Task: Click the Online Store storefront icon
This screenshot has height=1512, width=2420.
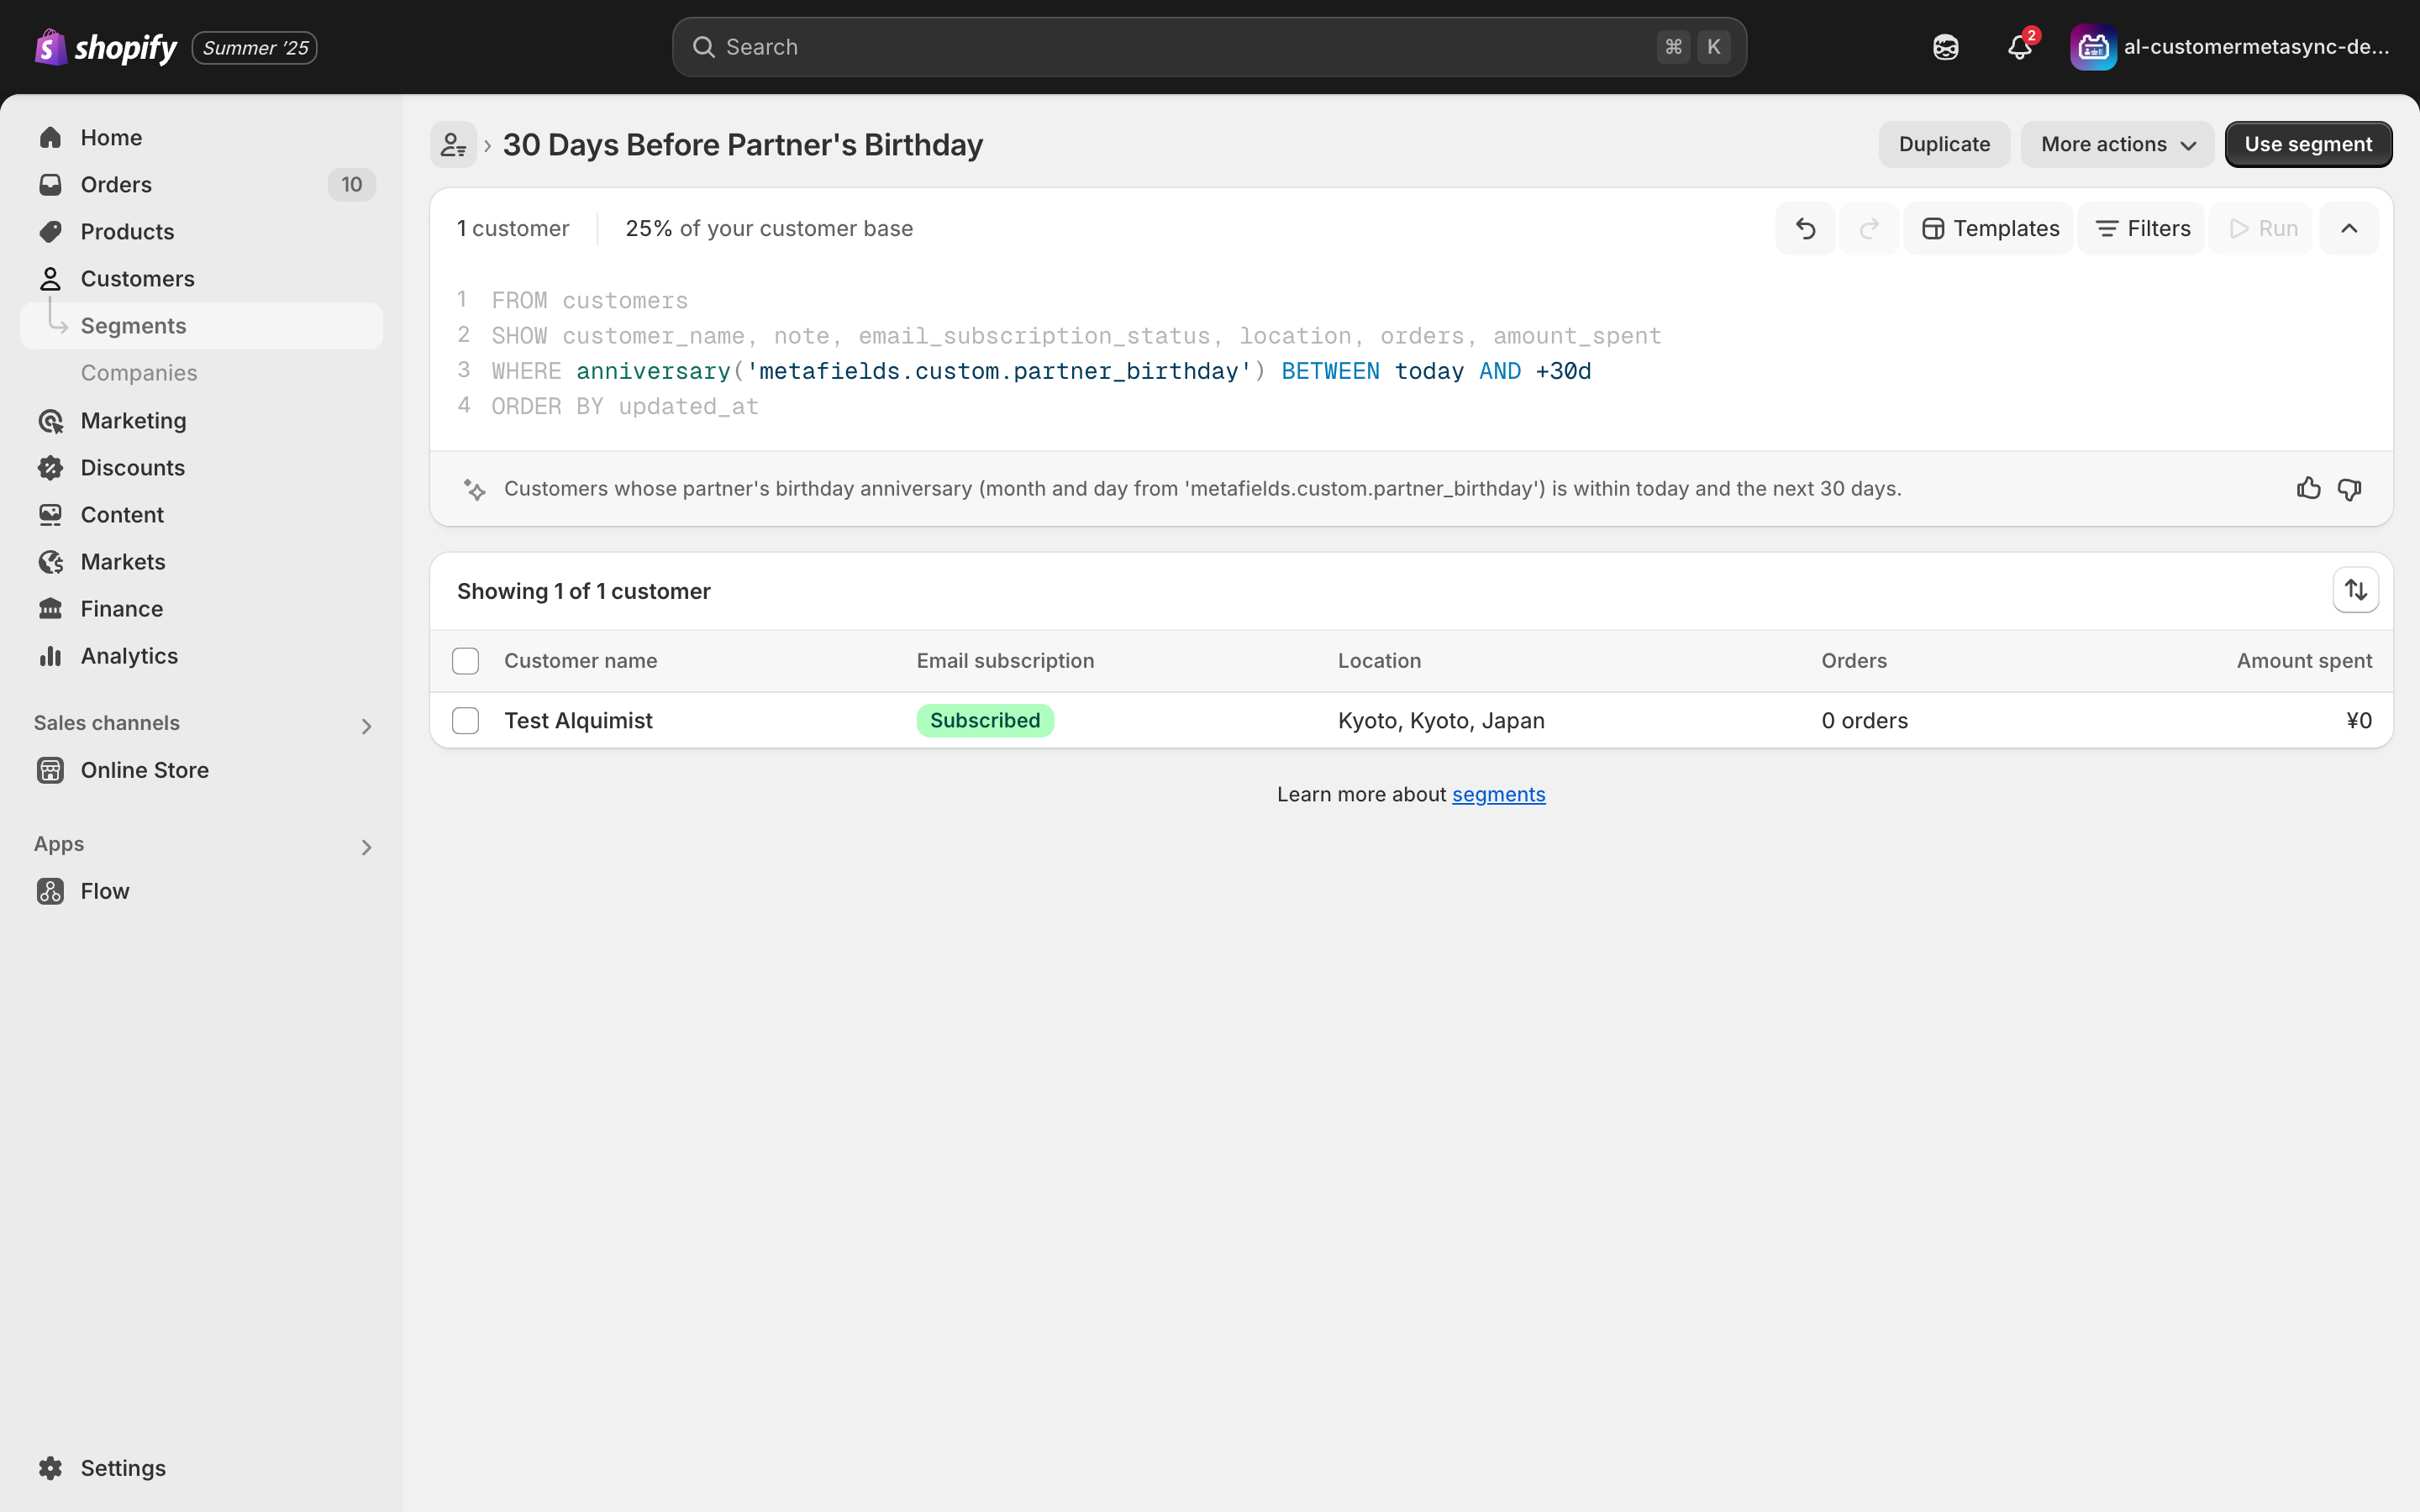Action: tap(50, 770)
